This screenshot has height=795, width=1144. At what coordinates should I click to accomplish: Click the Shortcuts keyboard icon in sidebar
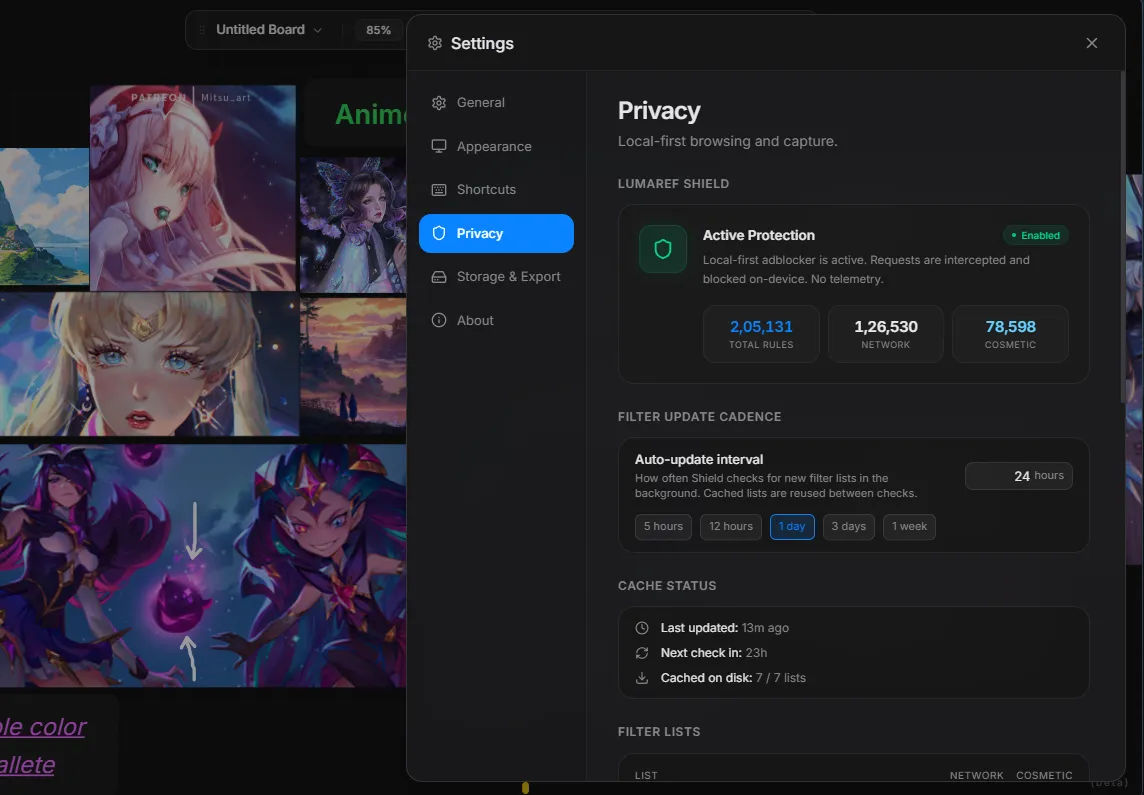point(438,190)
